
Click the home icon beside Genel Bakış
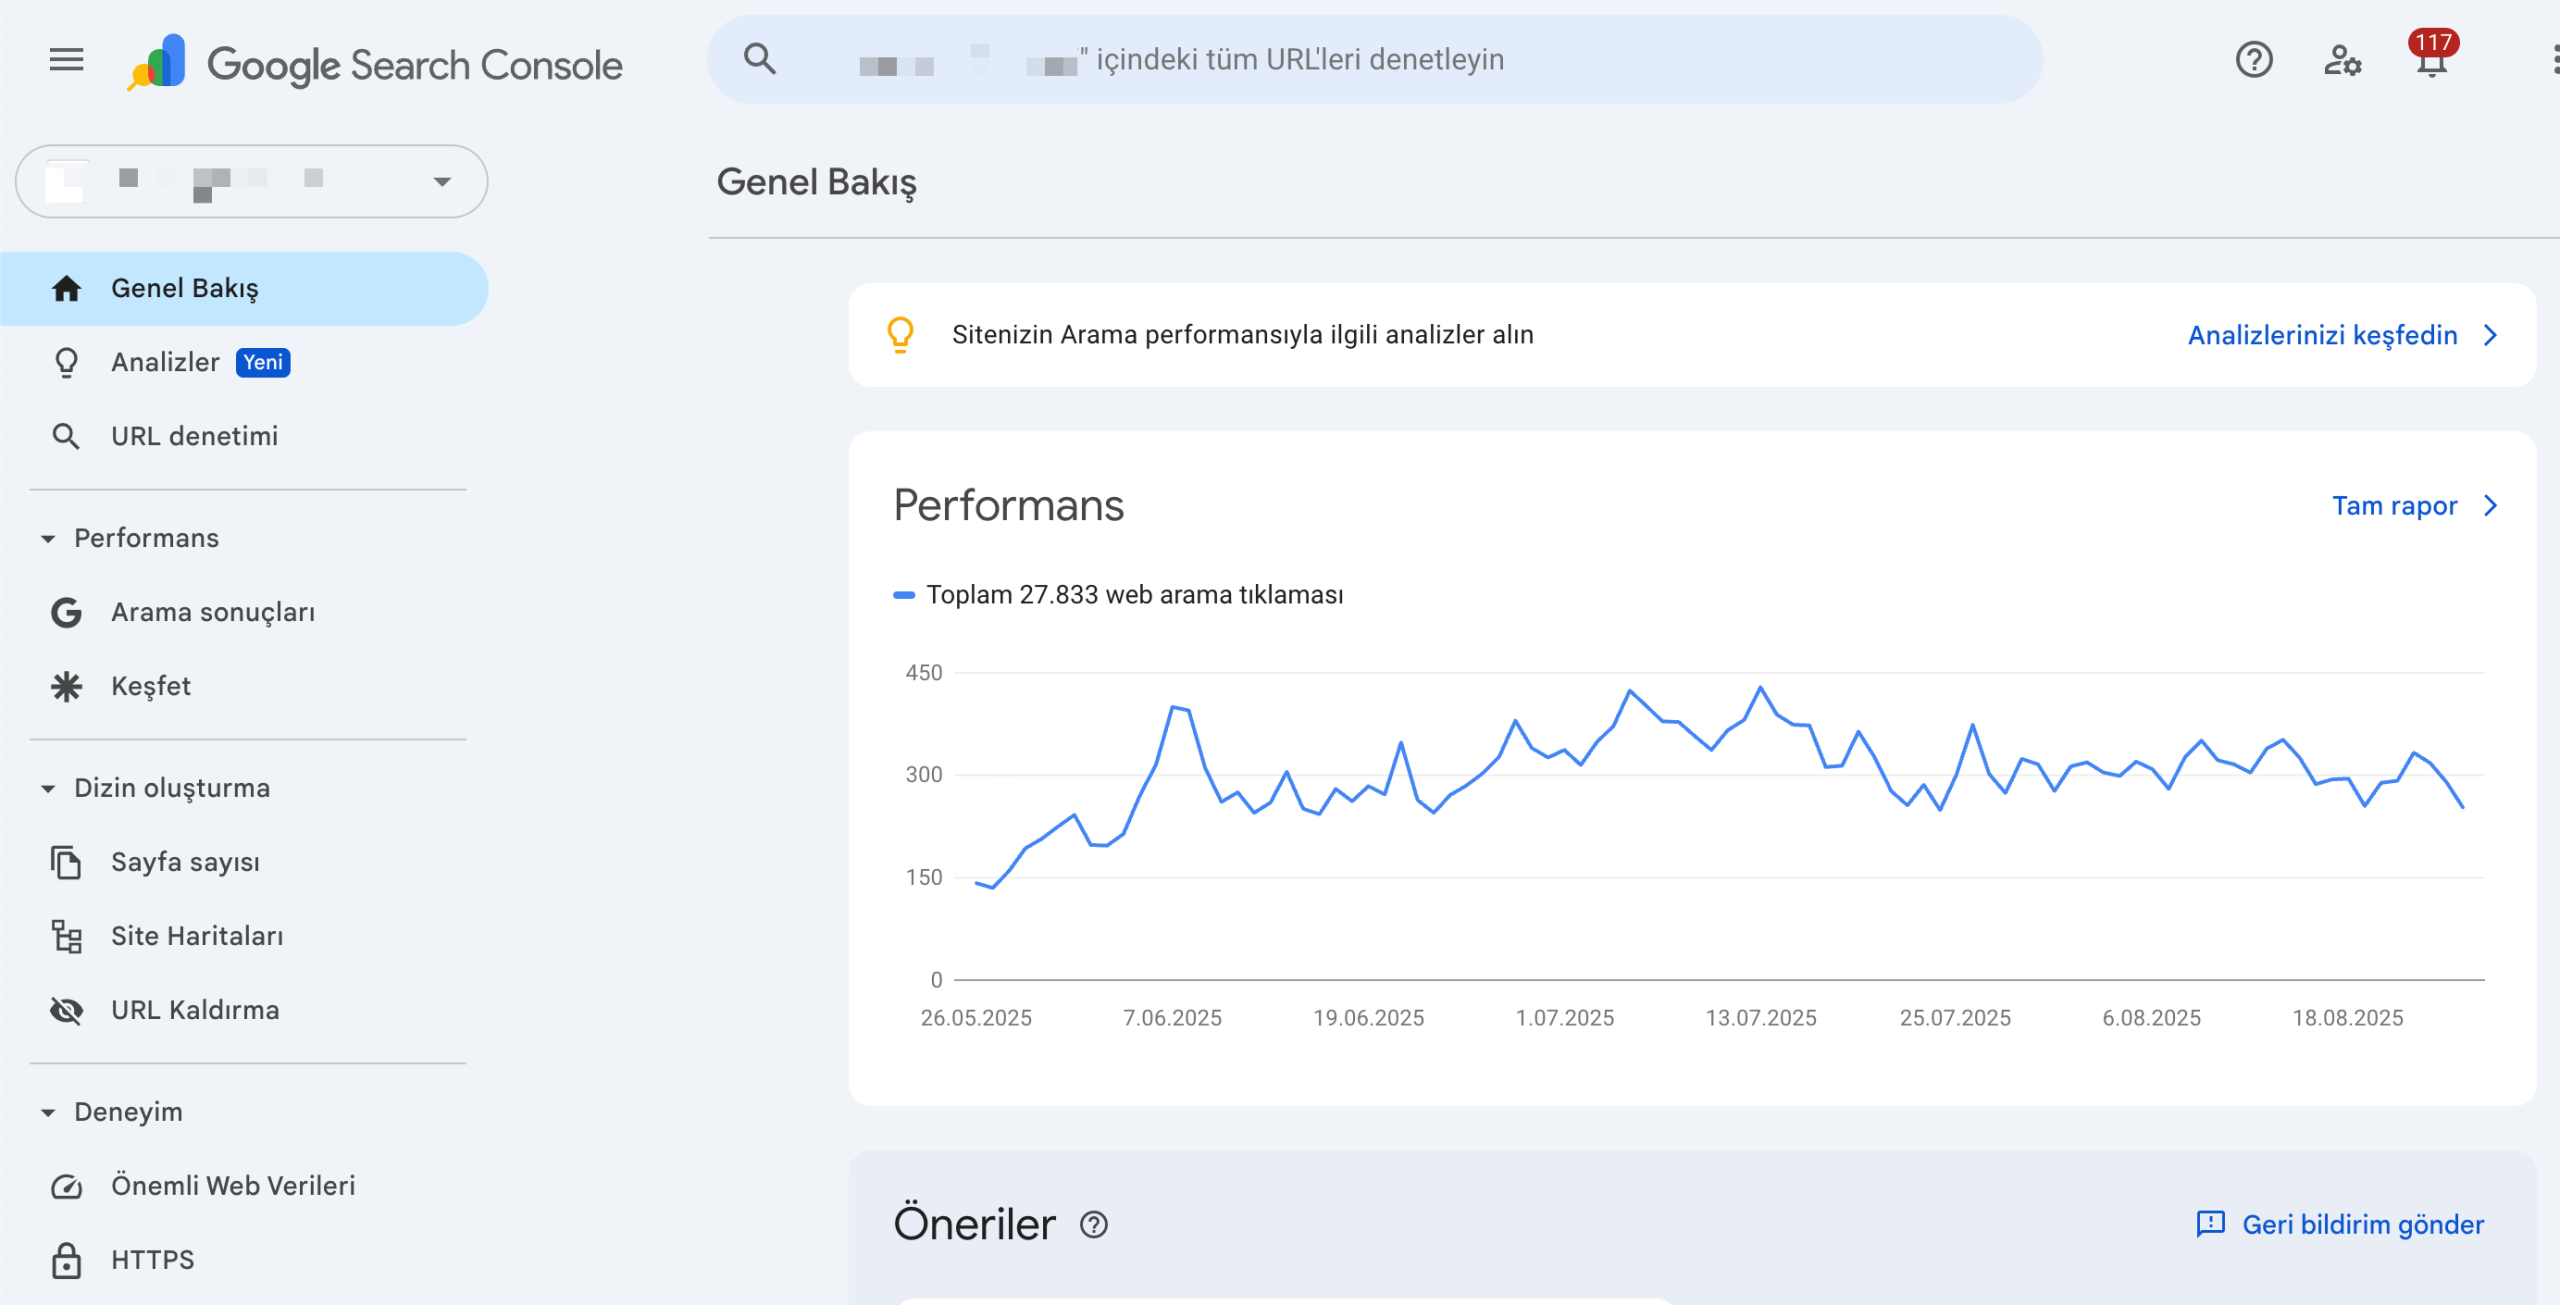coord(66,288)
